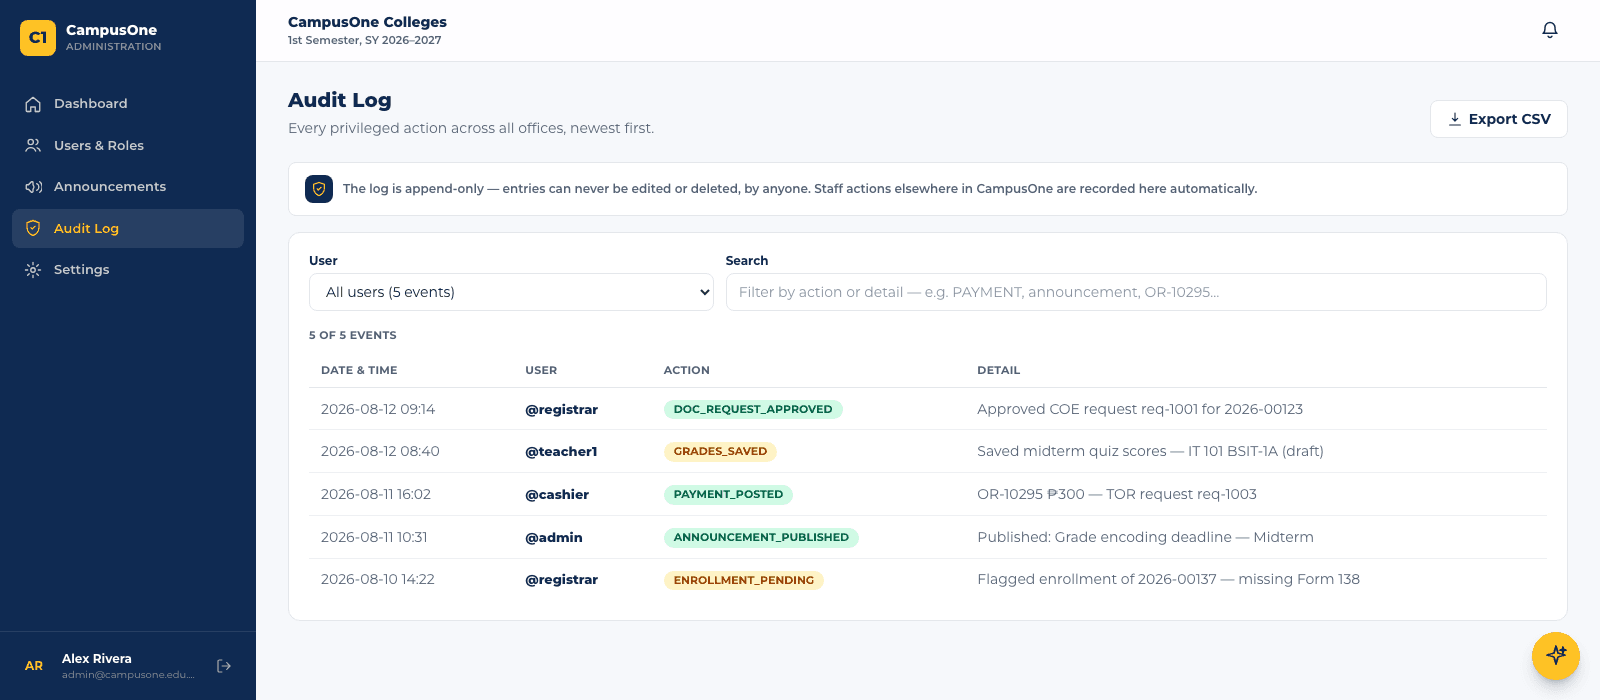Screen dimensions: 1600x700
Task: Click the DOC_REQUEST_APPROVED badge
Action: (753, 409)
